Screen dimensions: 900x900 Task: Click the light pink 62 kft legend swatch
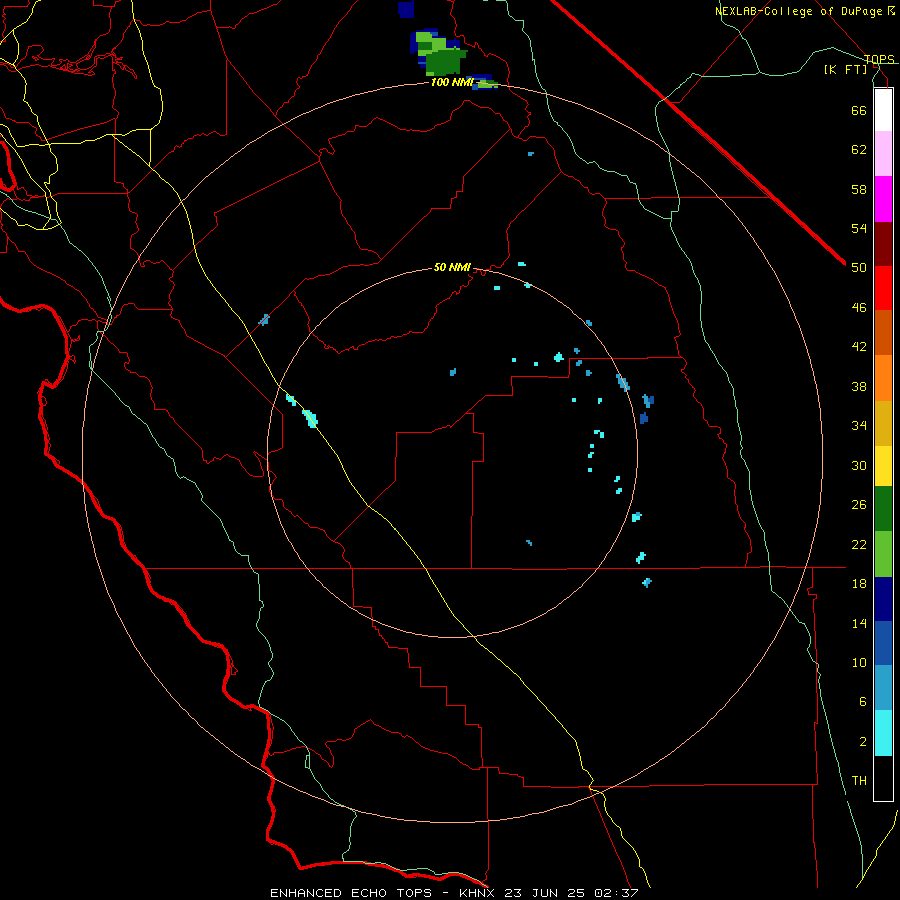coord(883,153)
